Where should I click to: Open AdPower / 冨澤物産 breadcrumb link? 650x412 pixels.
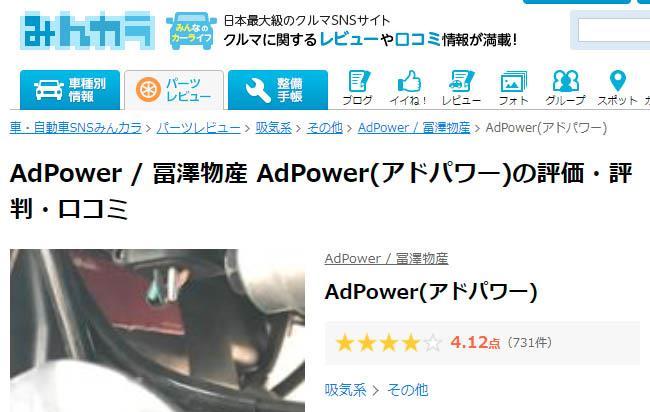click(x=414, y=128)
